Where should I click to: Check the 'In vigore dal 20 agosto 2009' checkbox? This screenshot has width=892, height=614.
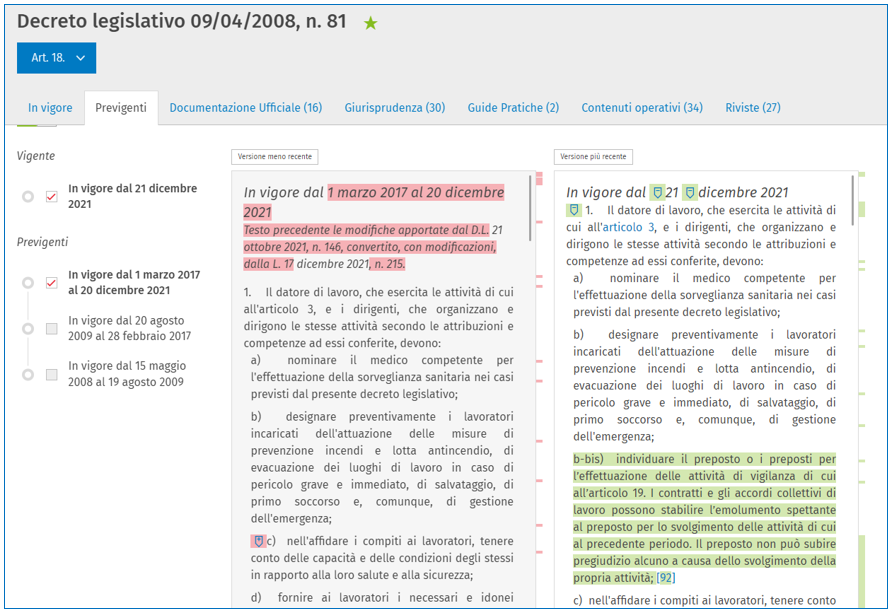point(52,328)
